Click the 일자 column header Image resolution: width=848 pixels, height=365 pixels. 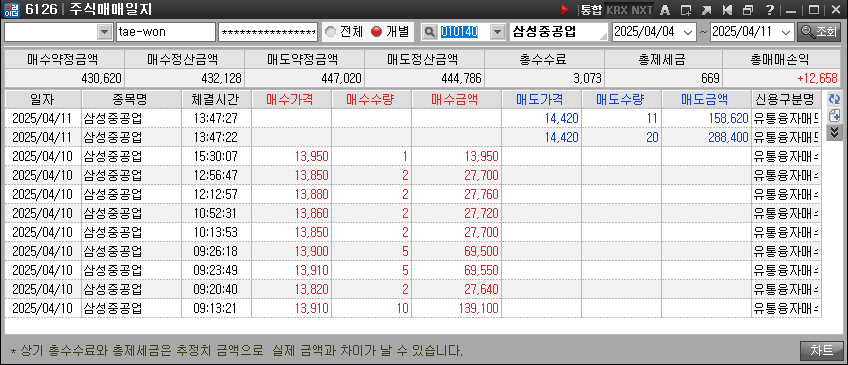pos(43,99)
